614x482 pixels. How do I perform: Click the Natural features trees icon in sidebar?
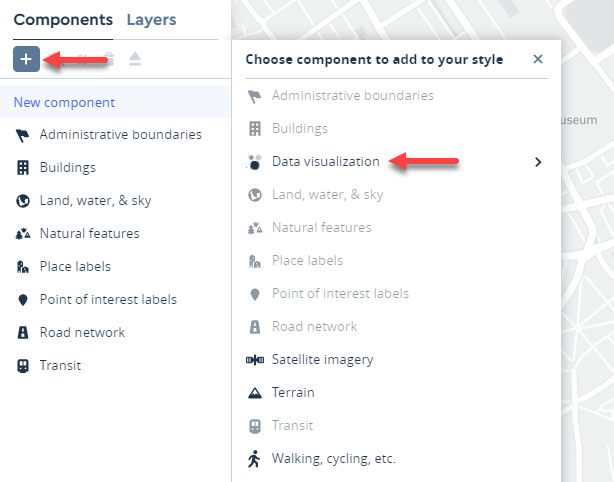coord(22,234)
